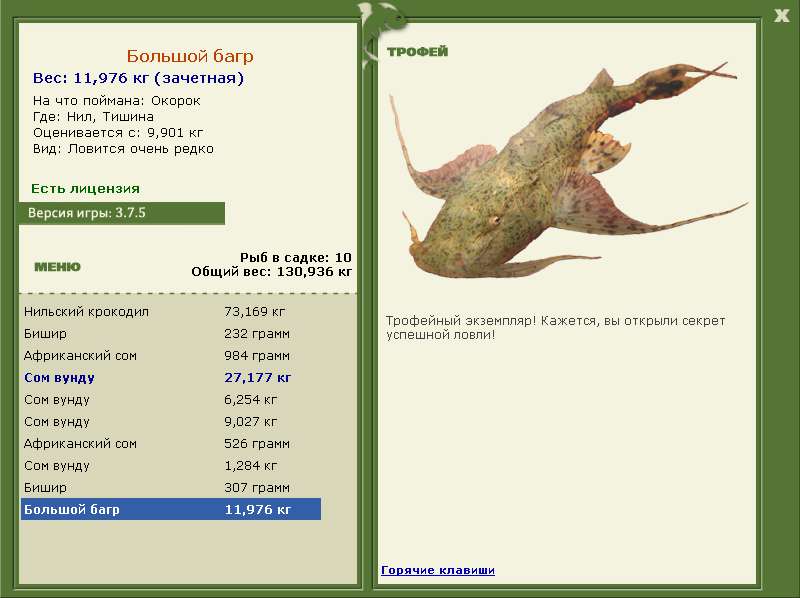Click the Оценивается с: 9,901 кг line
Image resolution: width=800 pixels, height=598 pixels.
click(118, 133)
